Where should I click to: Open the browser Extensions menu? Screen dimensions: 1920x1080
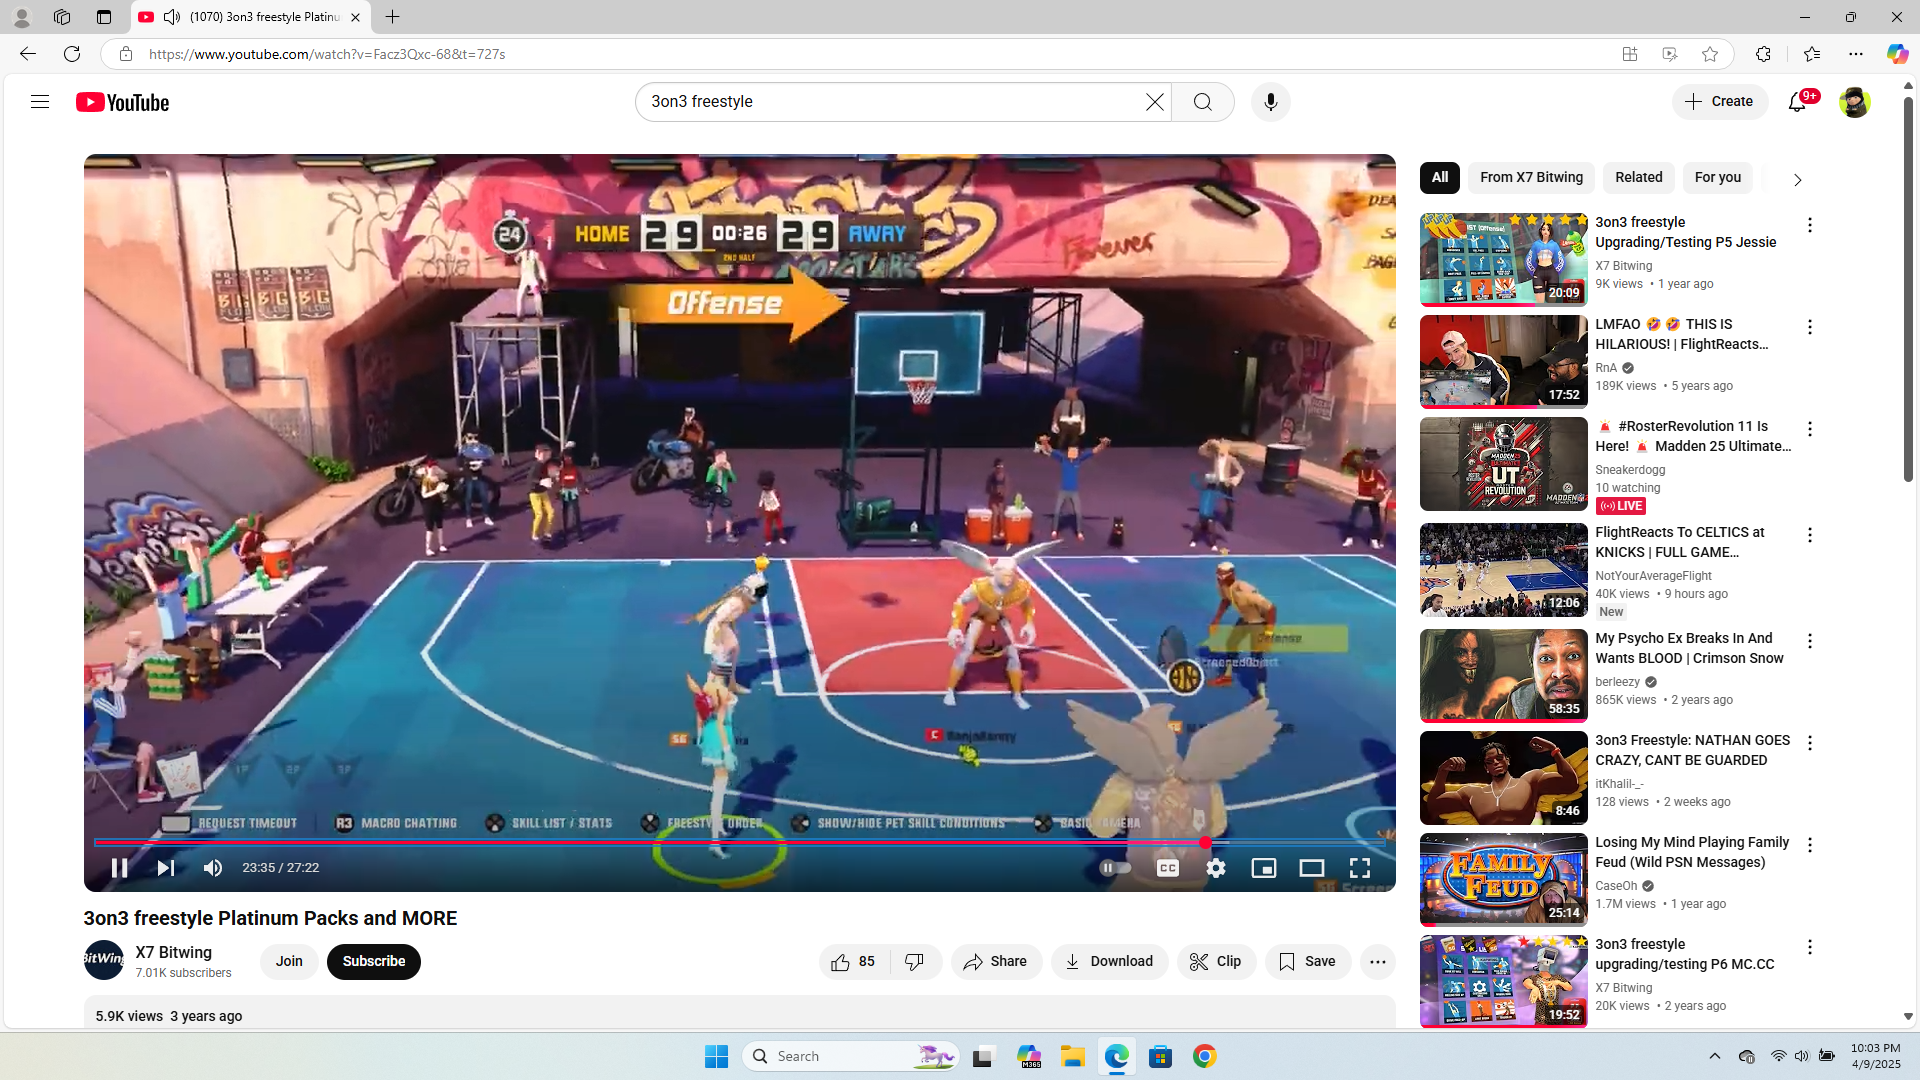click(x=1763, y=54)
